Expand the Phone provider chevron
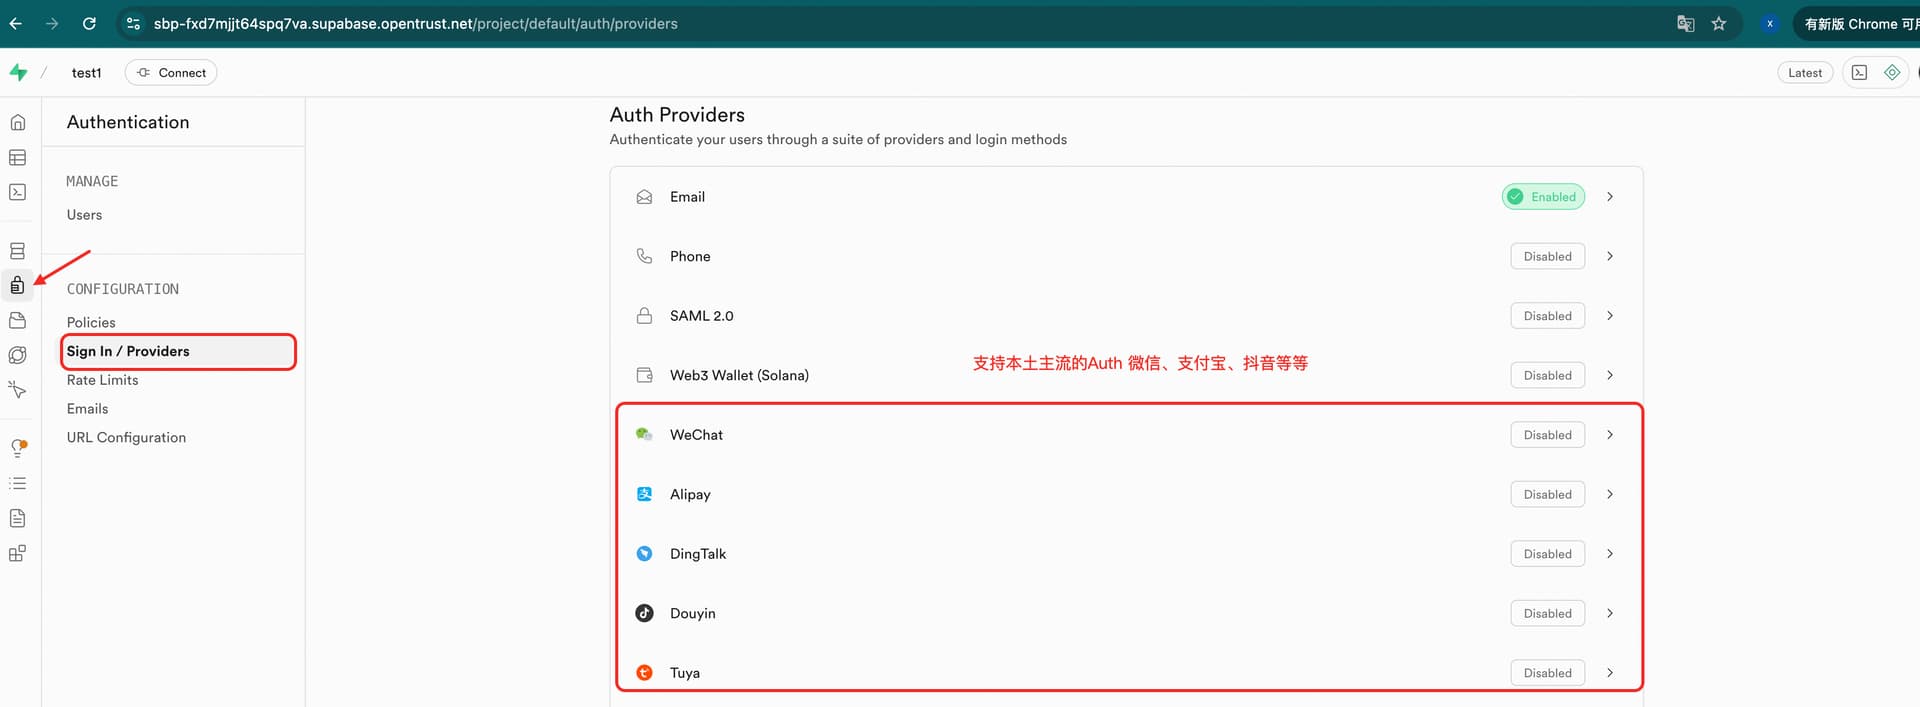Viewport: 1920px width, 707px height. (1609, 256)
